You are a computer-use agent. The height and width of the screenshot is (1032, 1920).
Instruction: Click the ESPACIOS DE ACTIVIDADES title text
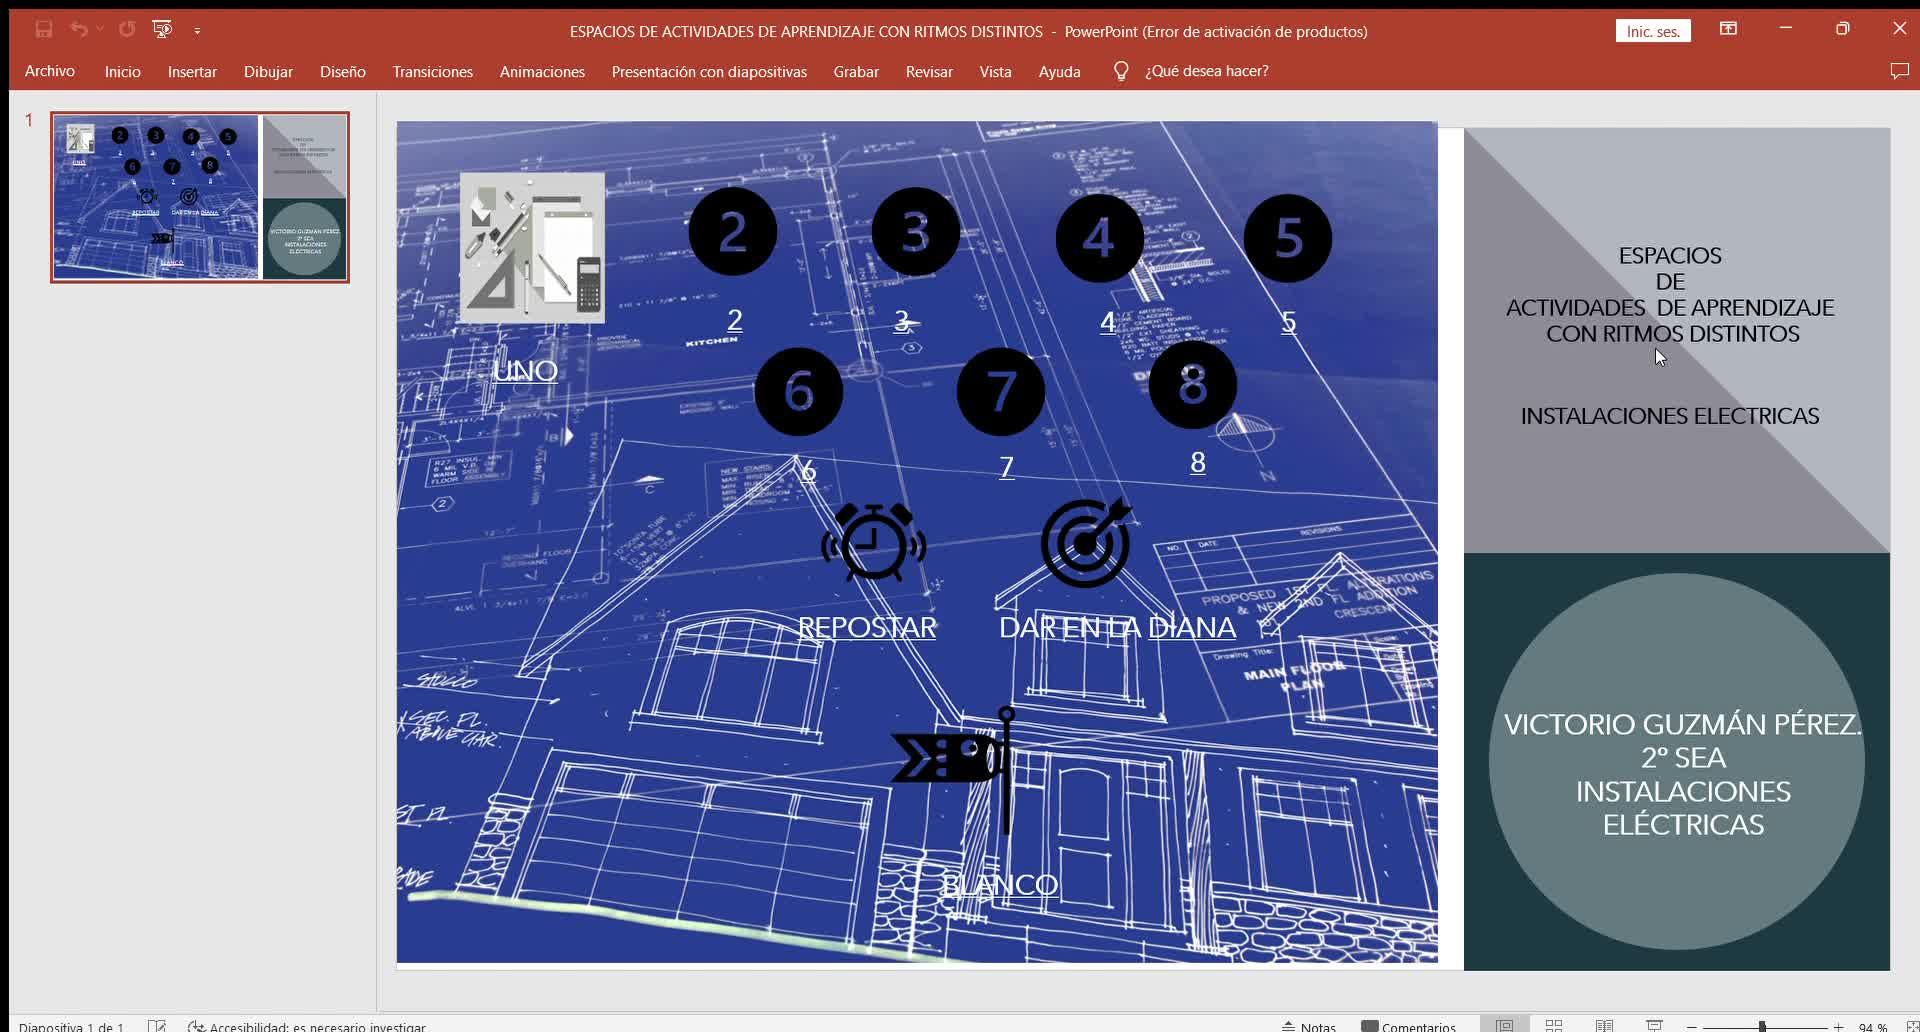(1670, 295)
